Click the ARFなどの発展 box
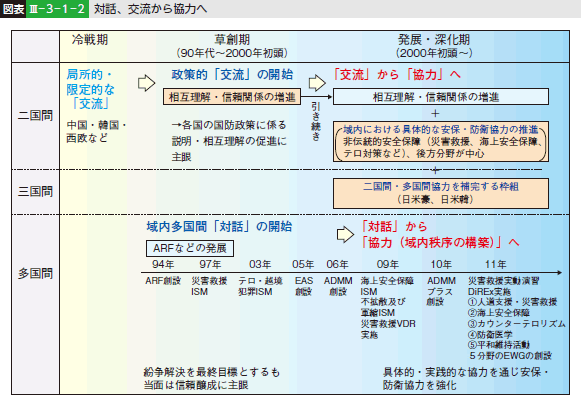581x395 pixels. [x=190, y=248]
